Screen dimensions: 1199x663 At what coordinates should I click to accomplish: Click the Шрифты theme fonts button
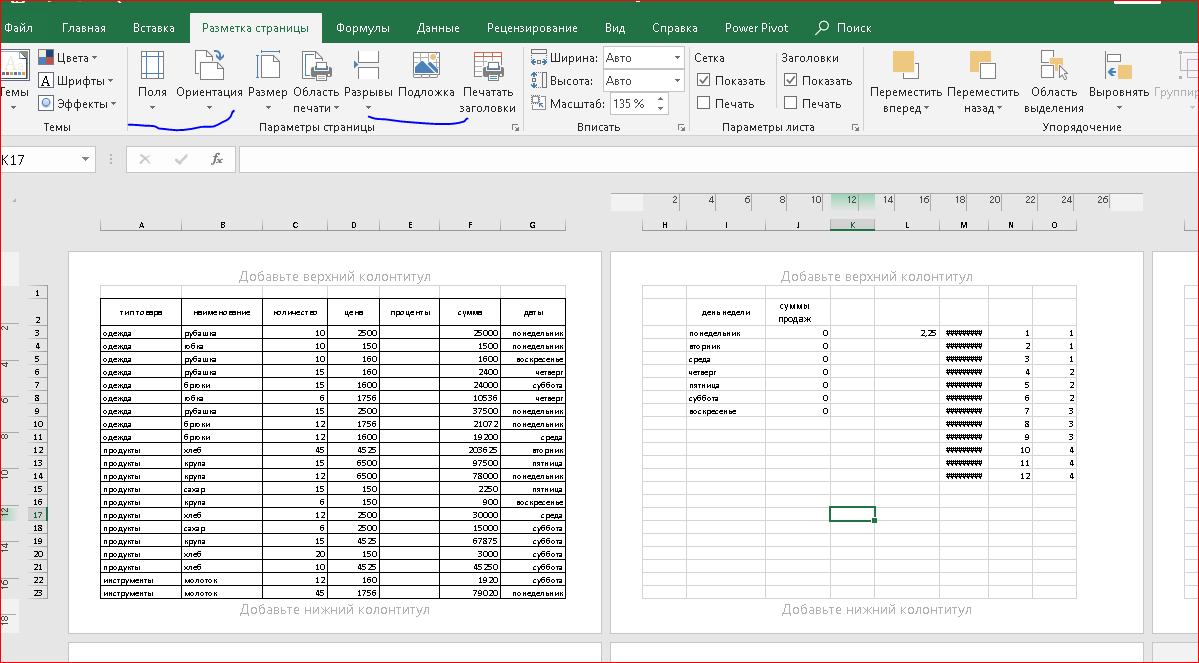point(78,80)
